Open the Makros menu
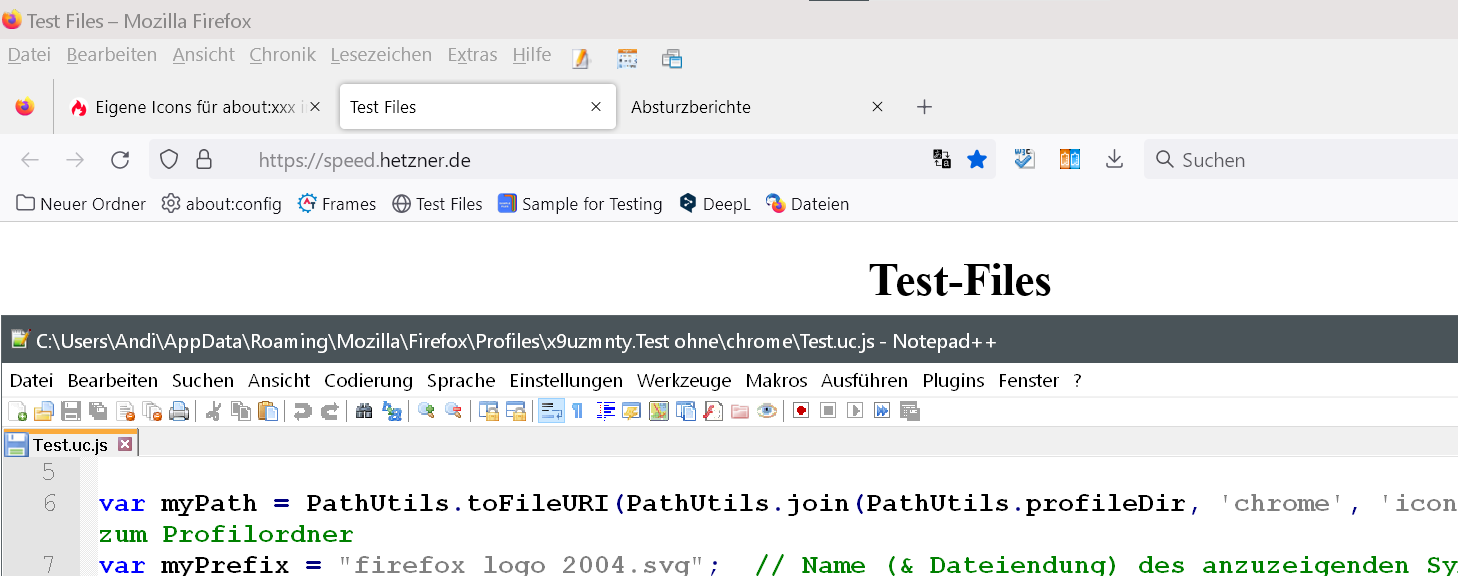1458x576 pixels. pyautogui.click(x=777, y=380)
